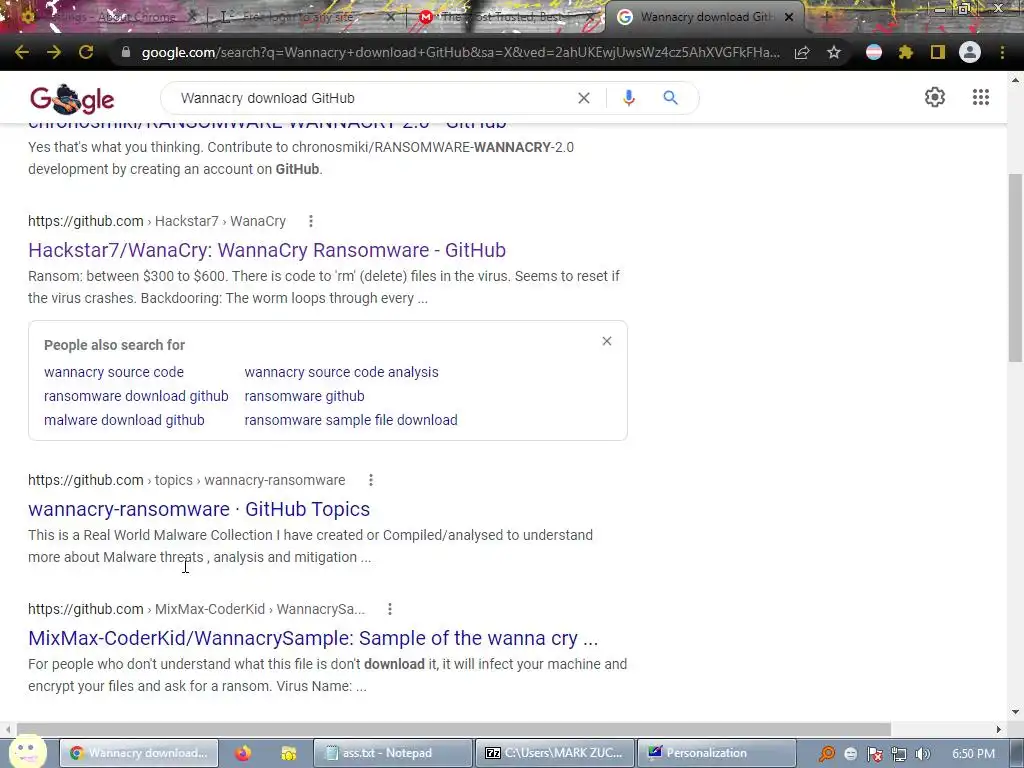Click the vertical scrollbar thumb
This screenshot has width=1024, height=768.
pyautogui.click(x=1016, y=268)
